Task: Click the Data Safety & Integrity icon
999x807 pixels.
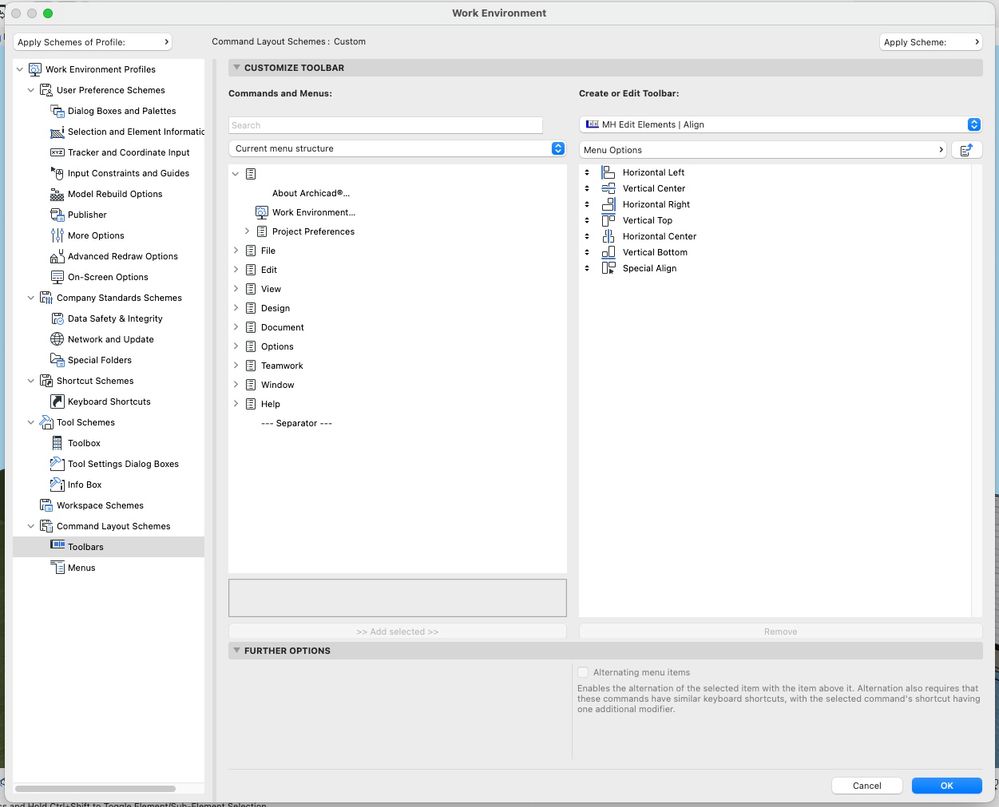Action: pos(57,318)
